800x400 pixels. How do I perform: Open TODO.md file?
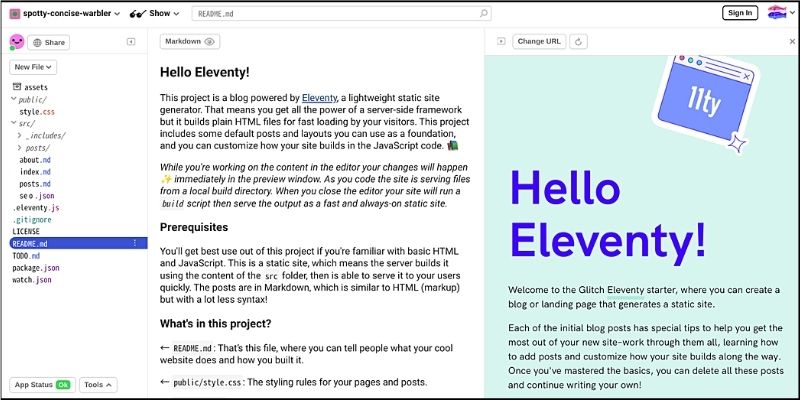(x=26, y=256)
